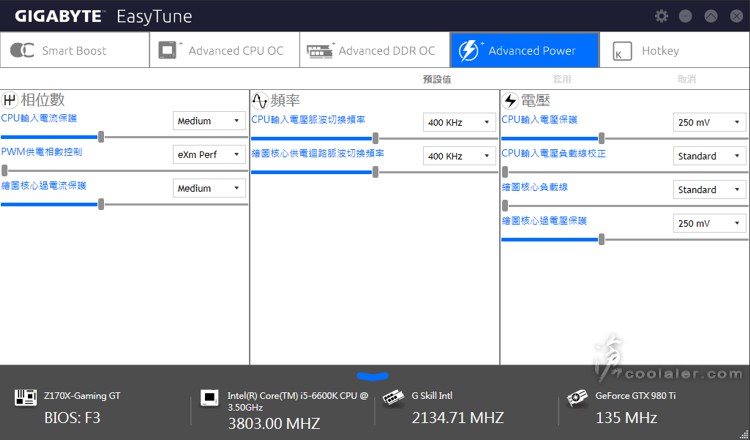Click the 繪圖核心過電流保護 slider handle

(101, 204)
